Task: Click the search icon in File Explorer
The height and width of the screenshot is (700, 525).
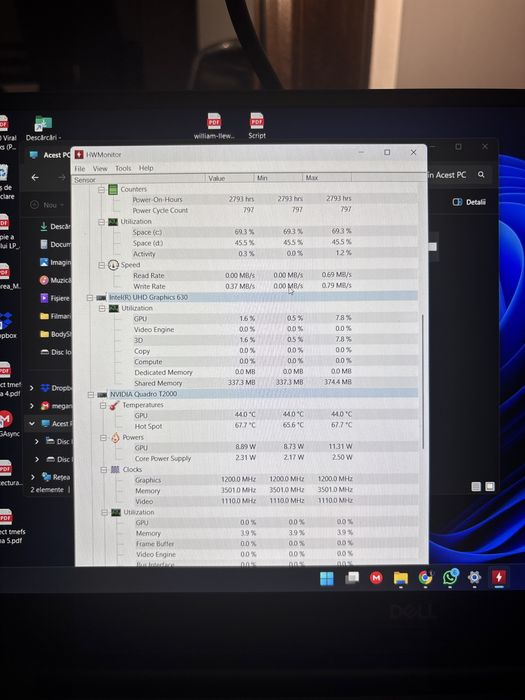Action: [481, 175]
